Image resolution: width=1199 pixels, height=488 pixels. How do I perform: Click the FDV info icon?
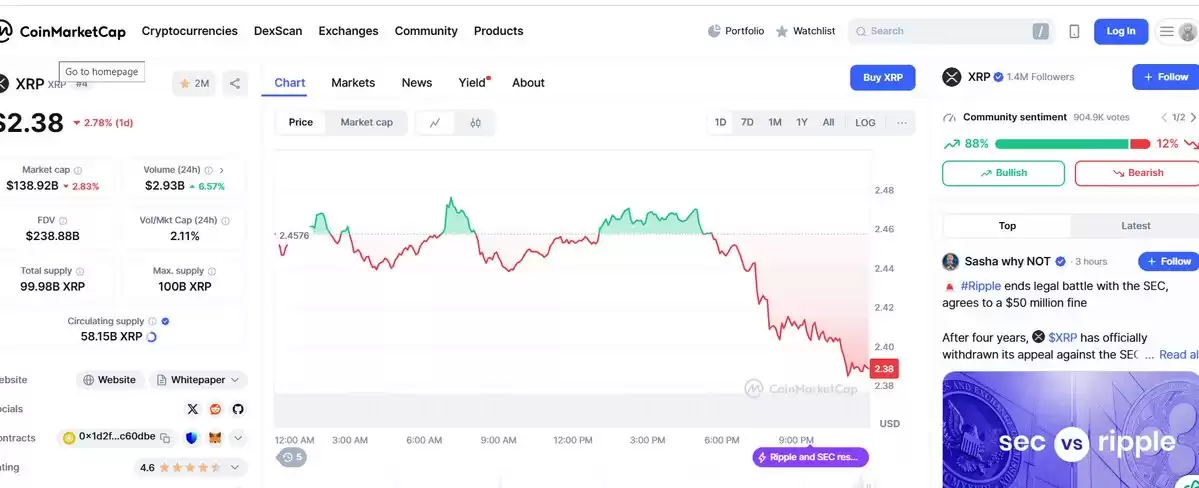click(x=63, y=220)
